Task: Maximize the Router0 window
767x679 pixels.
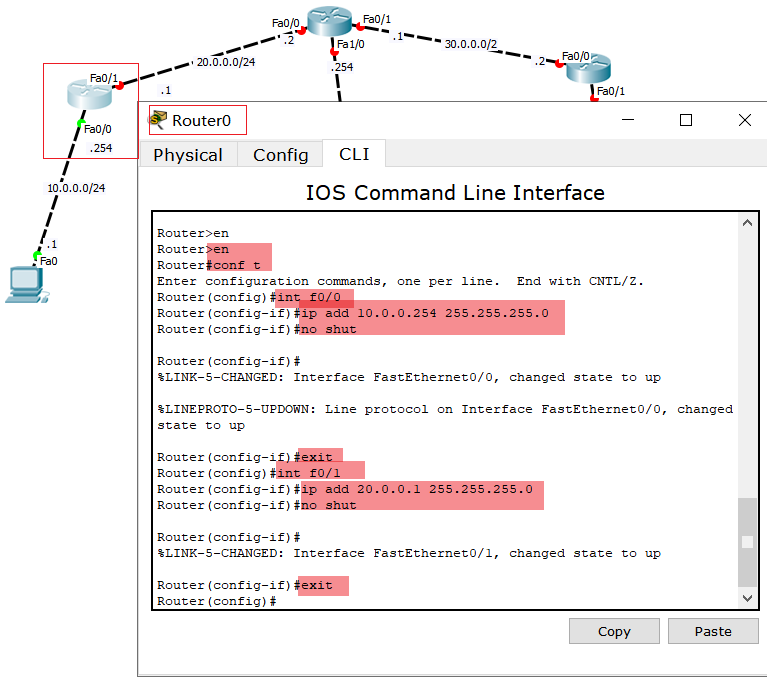Action: point(686,120)
